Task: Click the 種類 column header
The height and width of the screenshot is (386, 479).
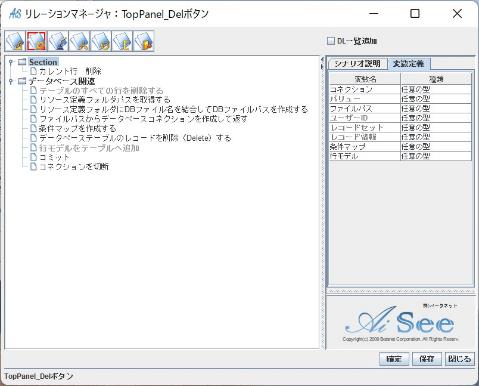Action: point(436,79)
